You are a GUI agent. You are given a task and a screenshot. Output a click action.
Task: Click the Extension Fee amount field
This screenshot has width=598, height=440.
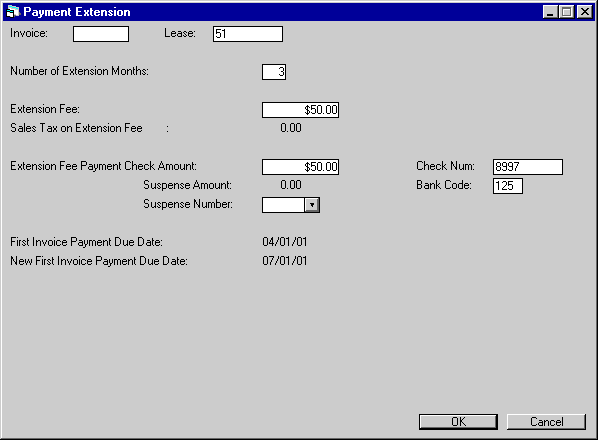(x=300, y=110)
